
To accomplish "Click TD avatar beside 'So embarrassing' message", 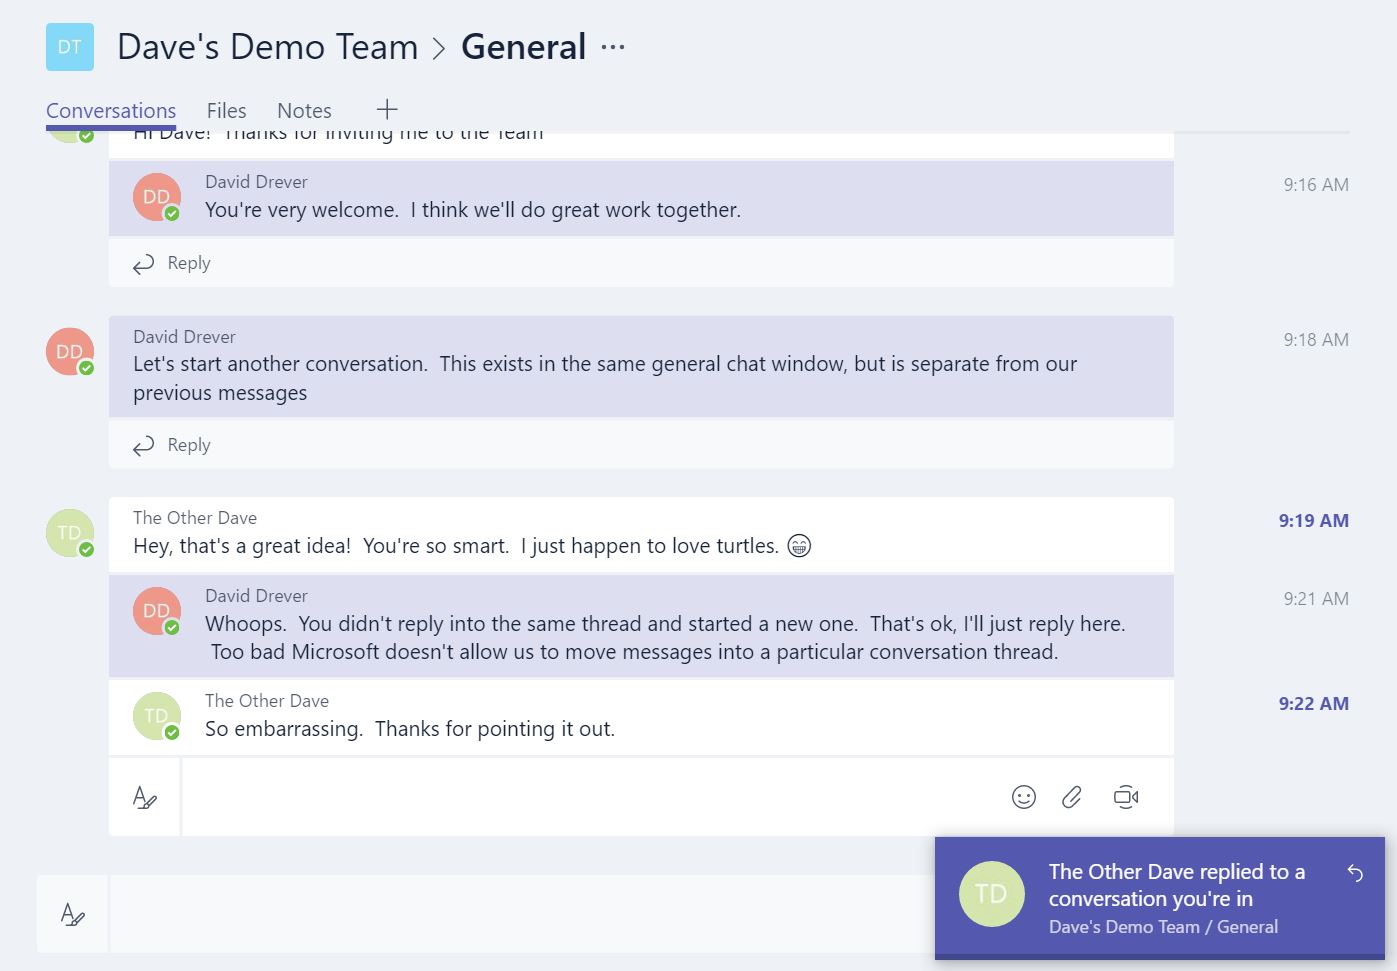I will (x=157, y=716).
